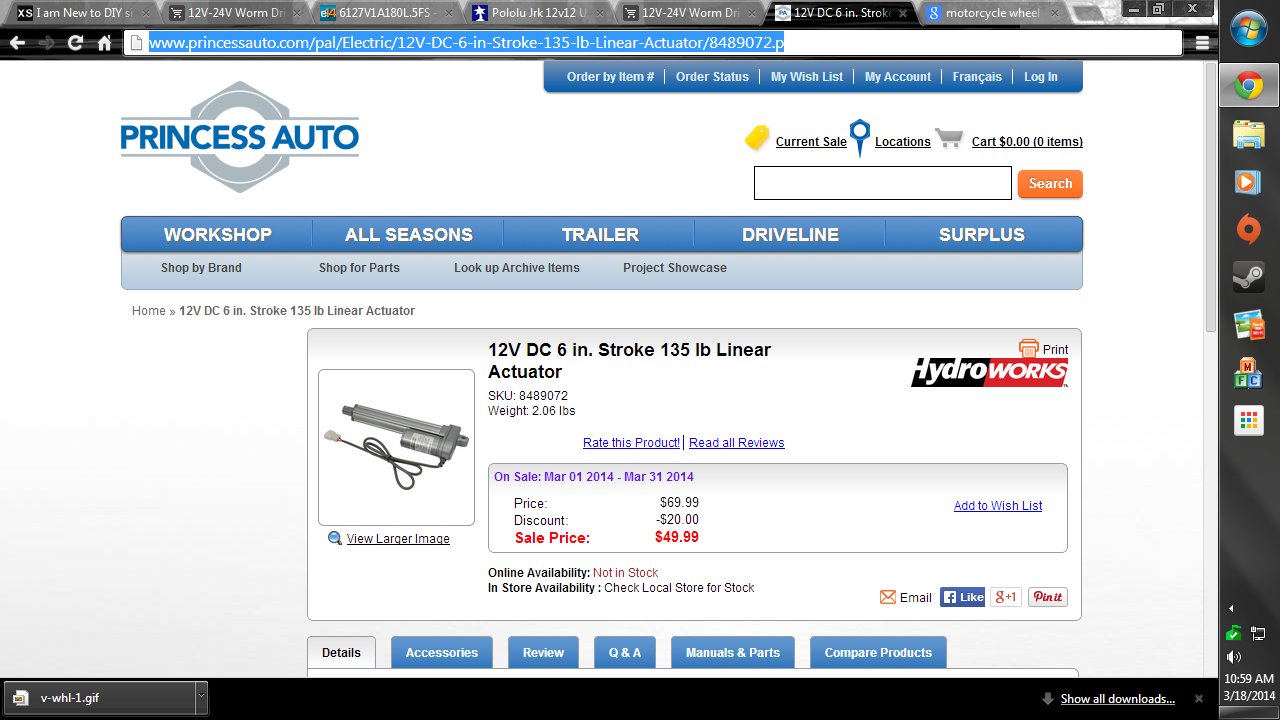This screenshot has height=720, width=1280.
Task: Click the Email envelope icon
Action: [888, 597]
